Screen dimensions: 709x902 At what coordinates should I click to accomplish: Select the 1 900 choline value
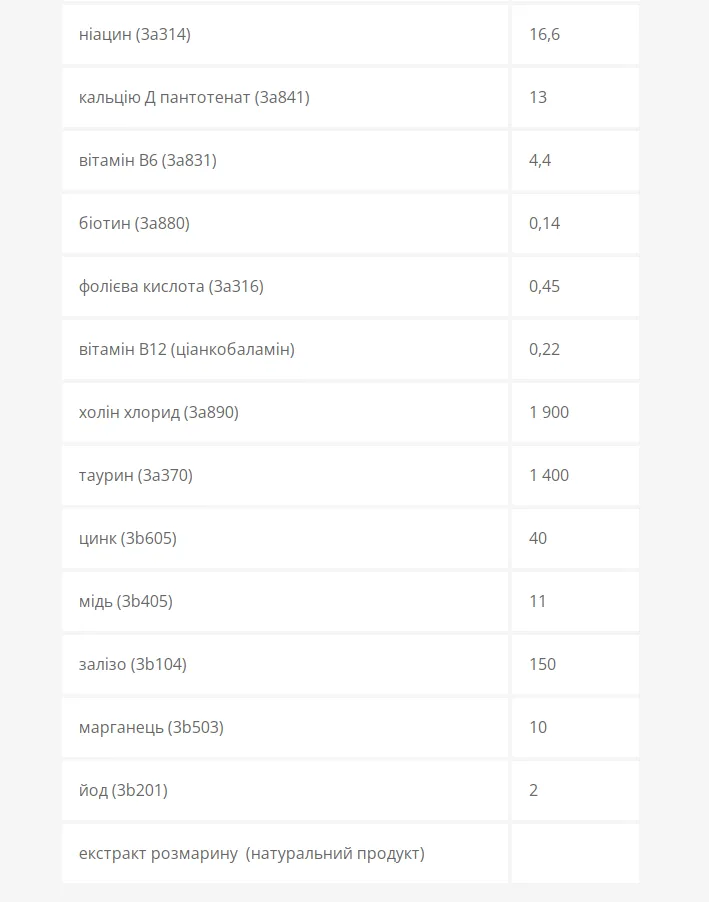point(549,412)
